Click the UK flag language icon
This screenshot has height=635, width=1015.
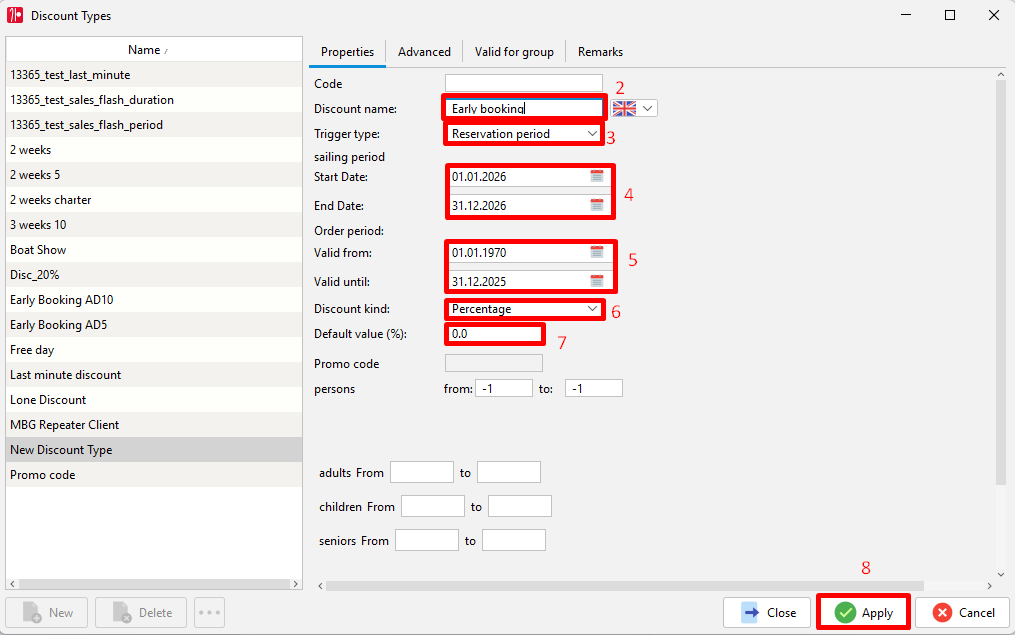tap(624, 109)
